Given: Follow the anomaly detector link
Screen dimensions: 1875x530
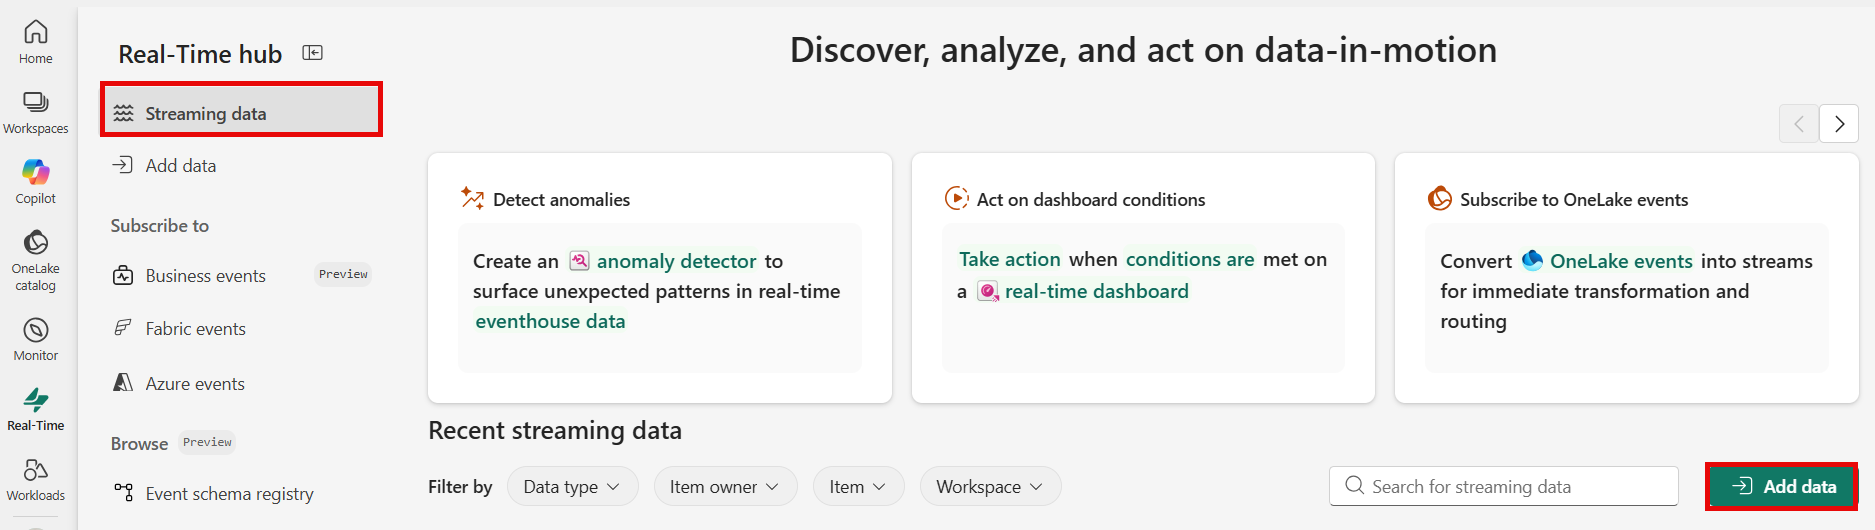Looking at the screenshot, I should coord(676,261).
